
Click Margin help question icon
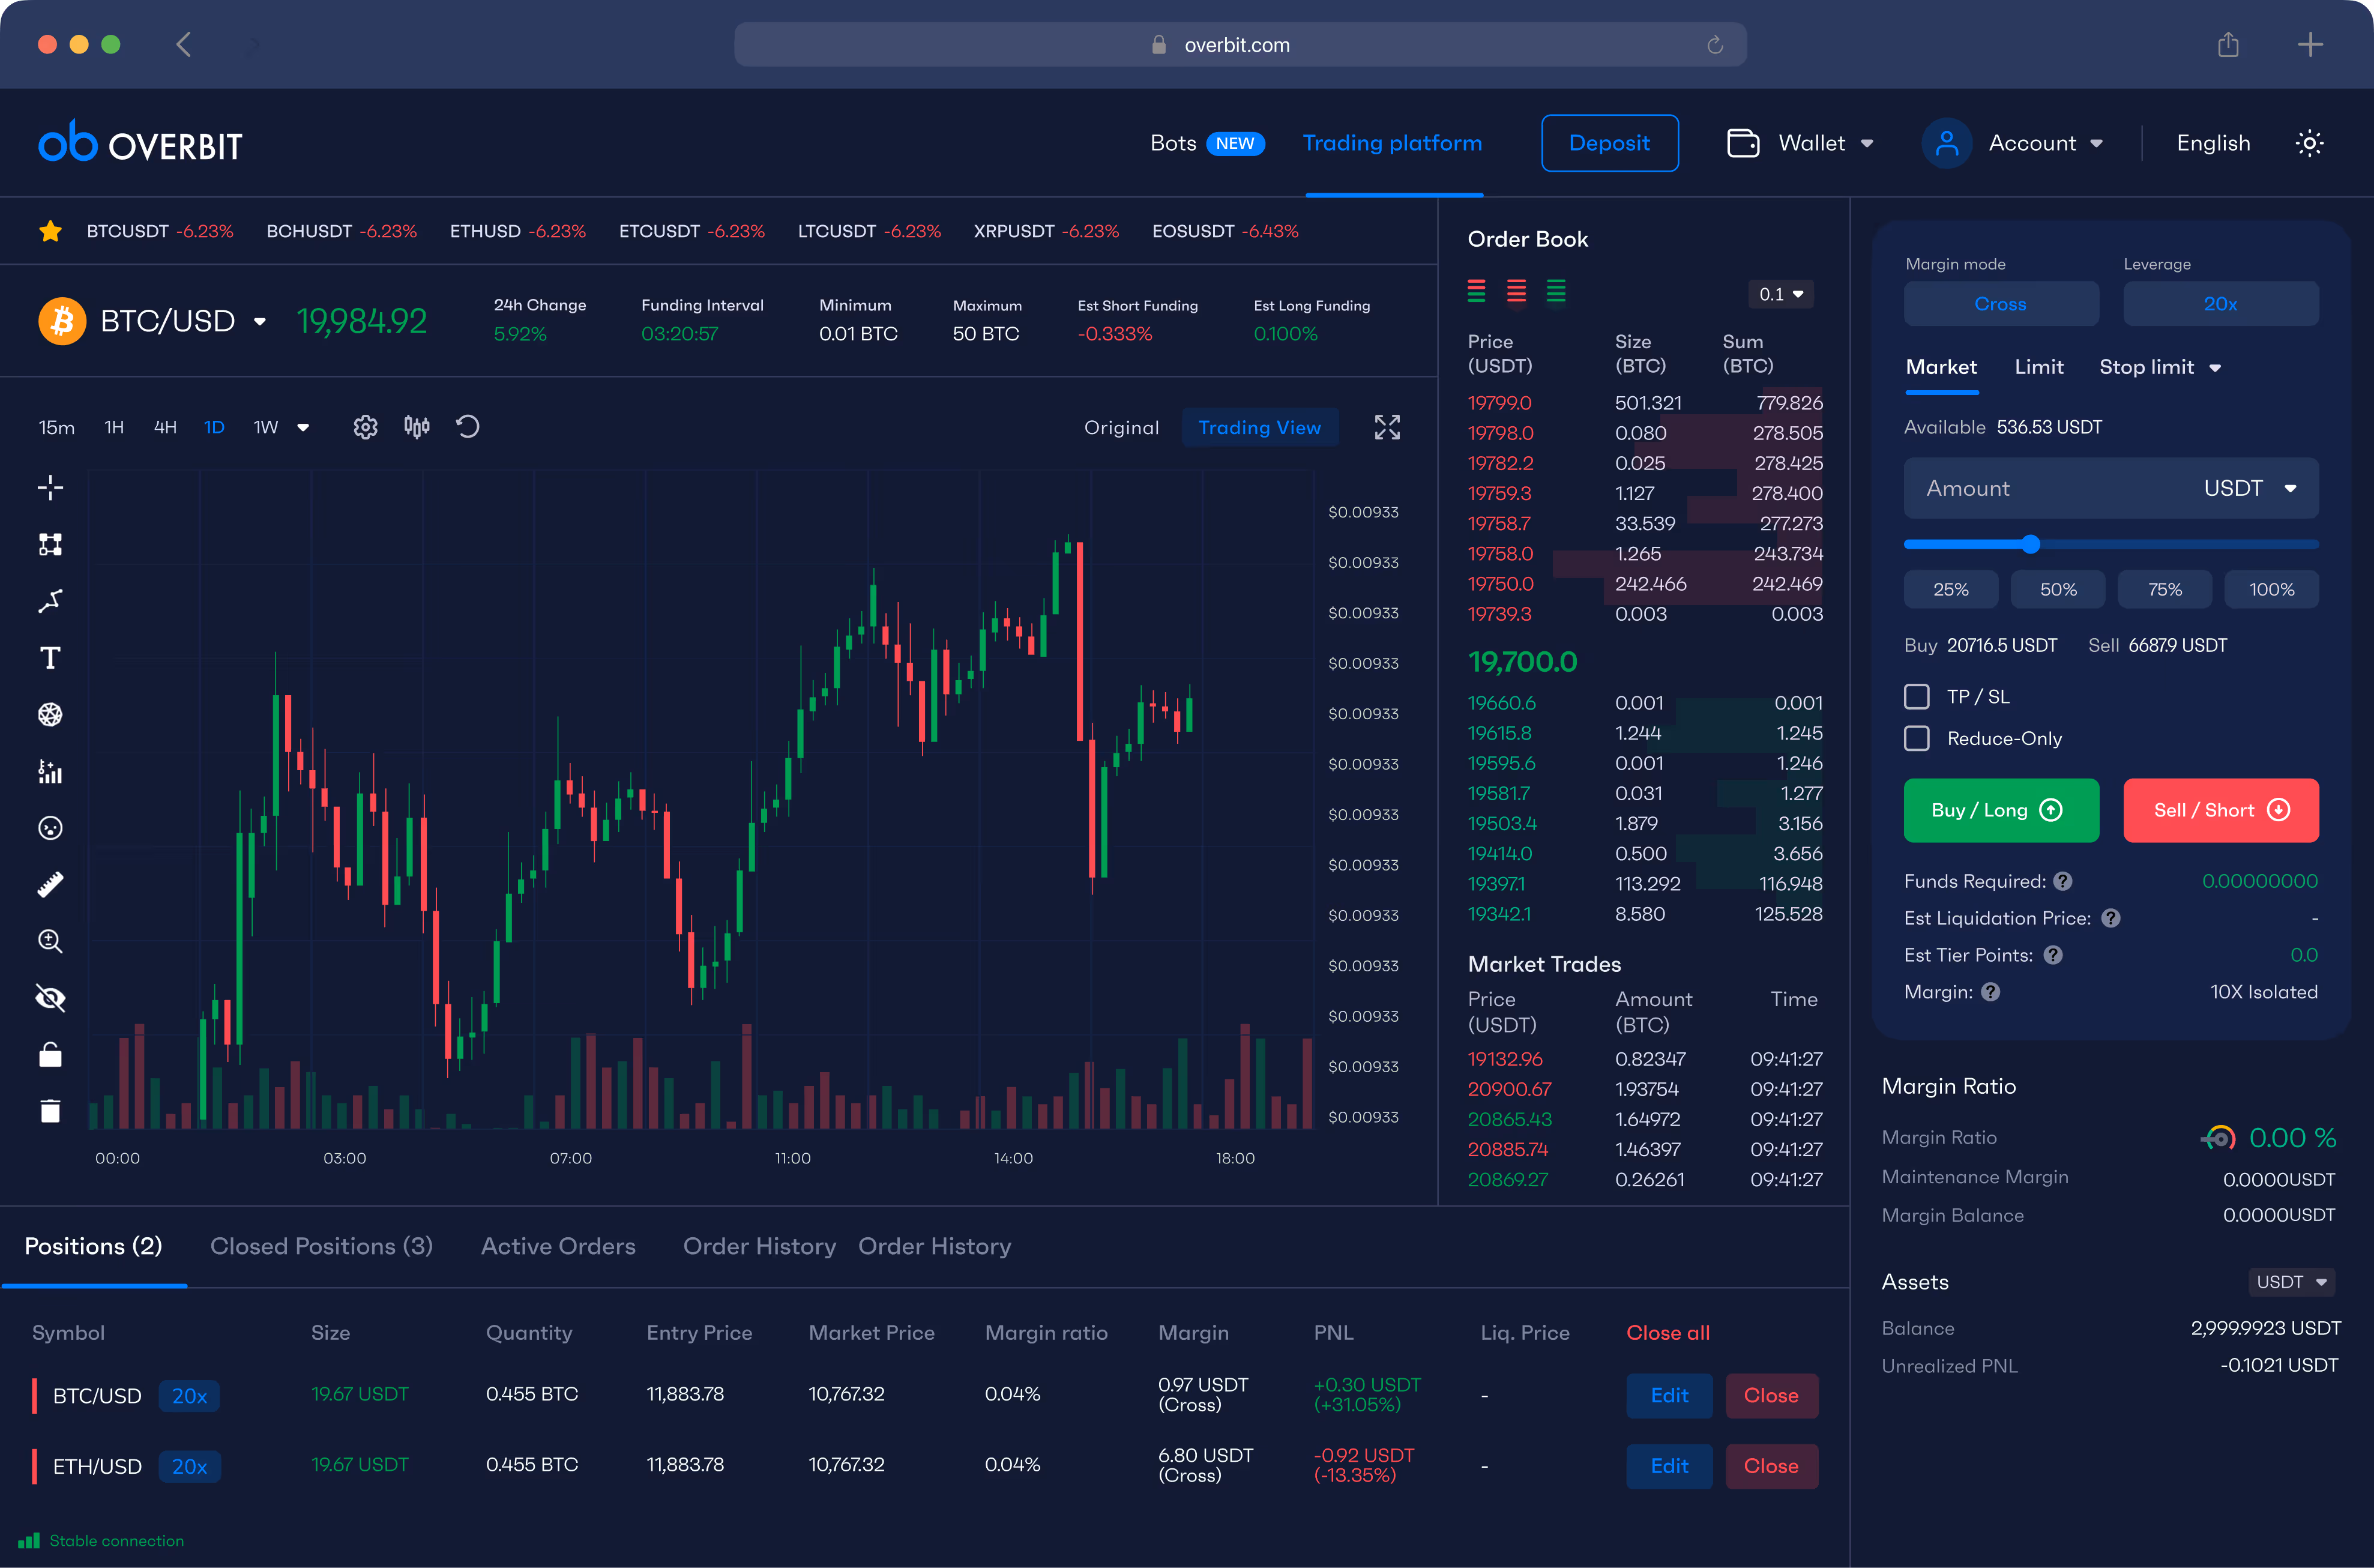click(x=1991, y=992)
